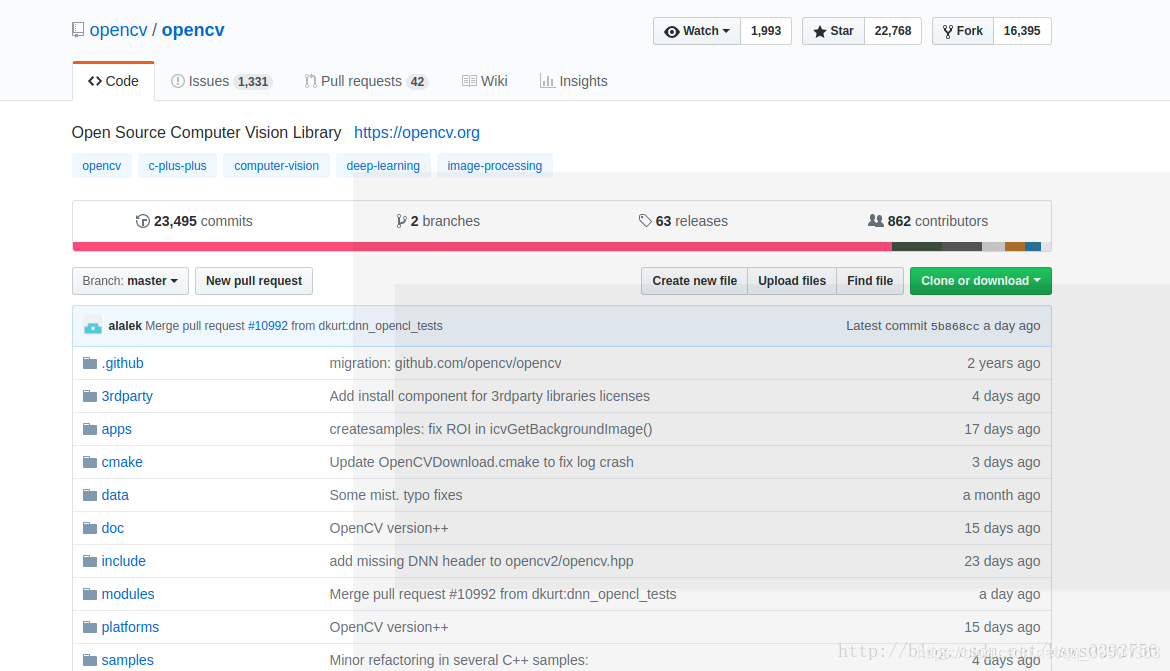Click the opencv topic tag

tap(101, 166)
